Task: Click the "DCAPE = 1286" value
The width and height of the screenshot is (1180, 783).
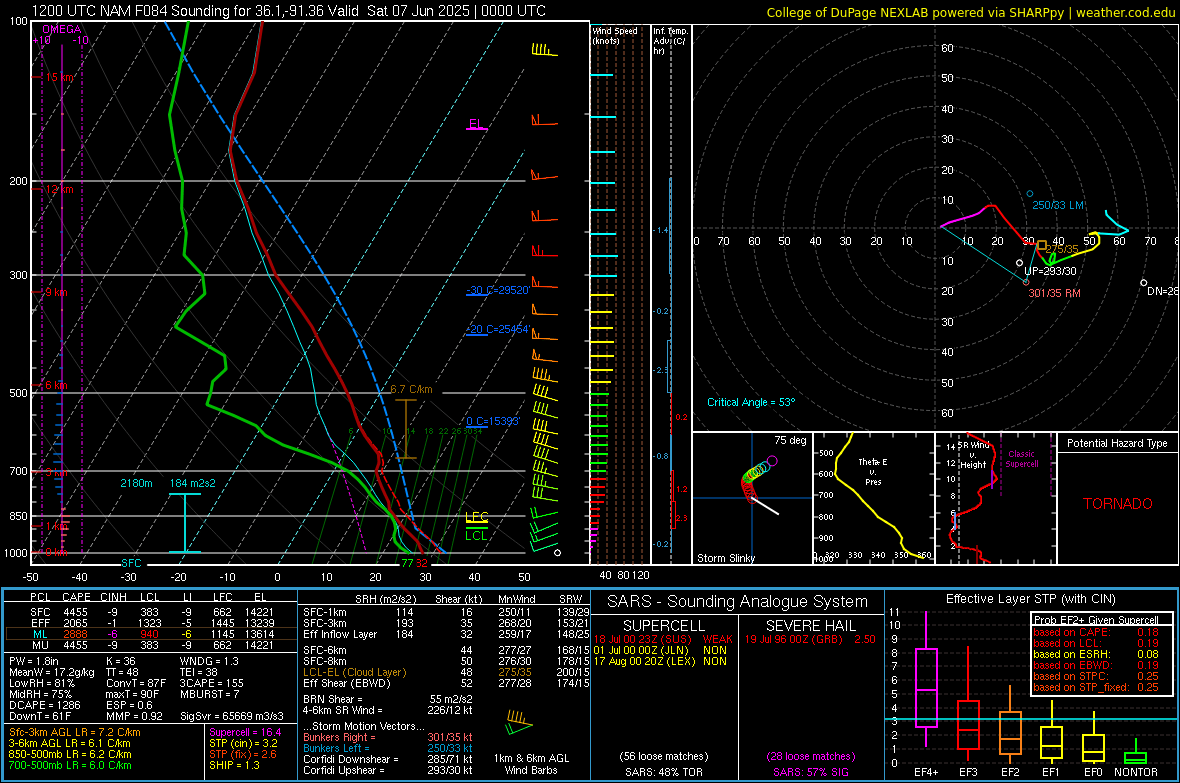Action: [44, 705]
